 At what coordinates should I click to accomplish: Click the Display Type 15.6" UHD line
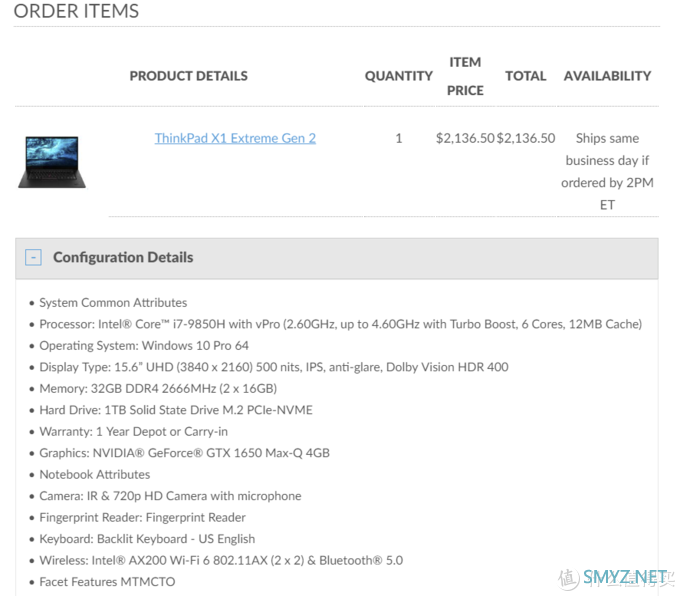point(274,367)
